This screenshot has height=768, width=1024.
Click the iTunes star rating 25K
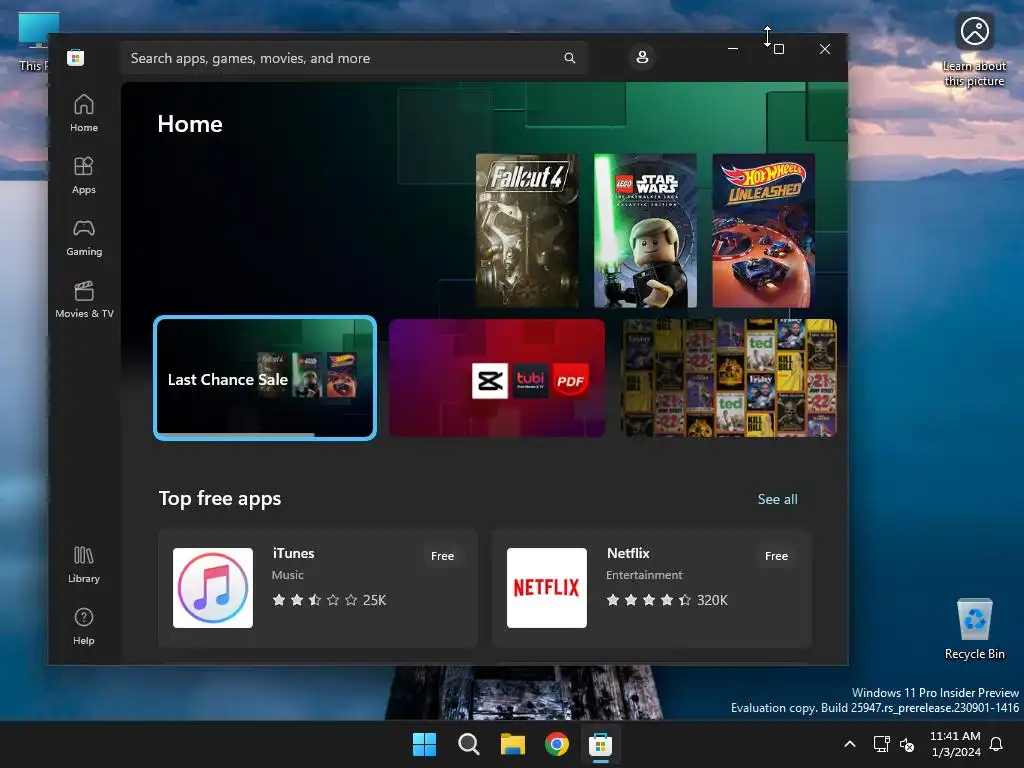[329, 600]
